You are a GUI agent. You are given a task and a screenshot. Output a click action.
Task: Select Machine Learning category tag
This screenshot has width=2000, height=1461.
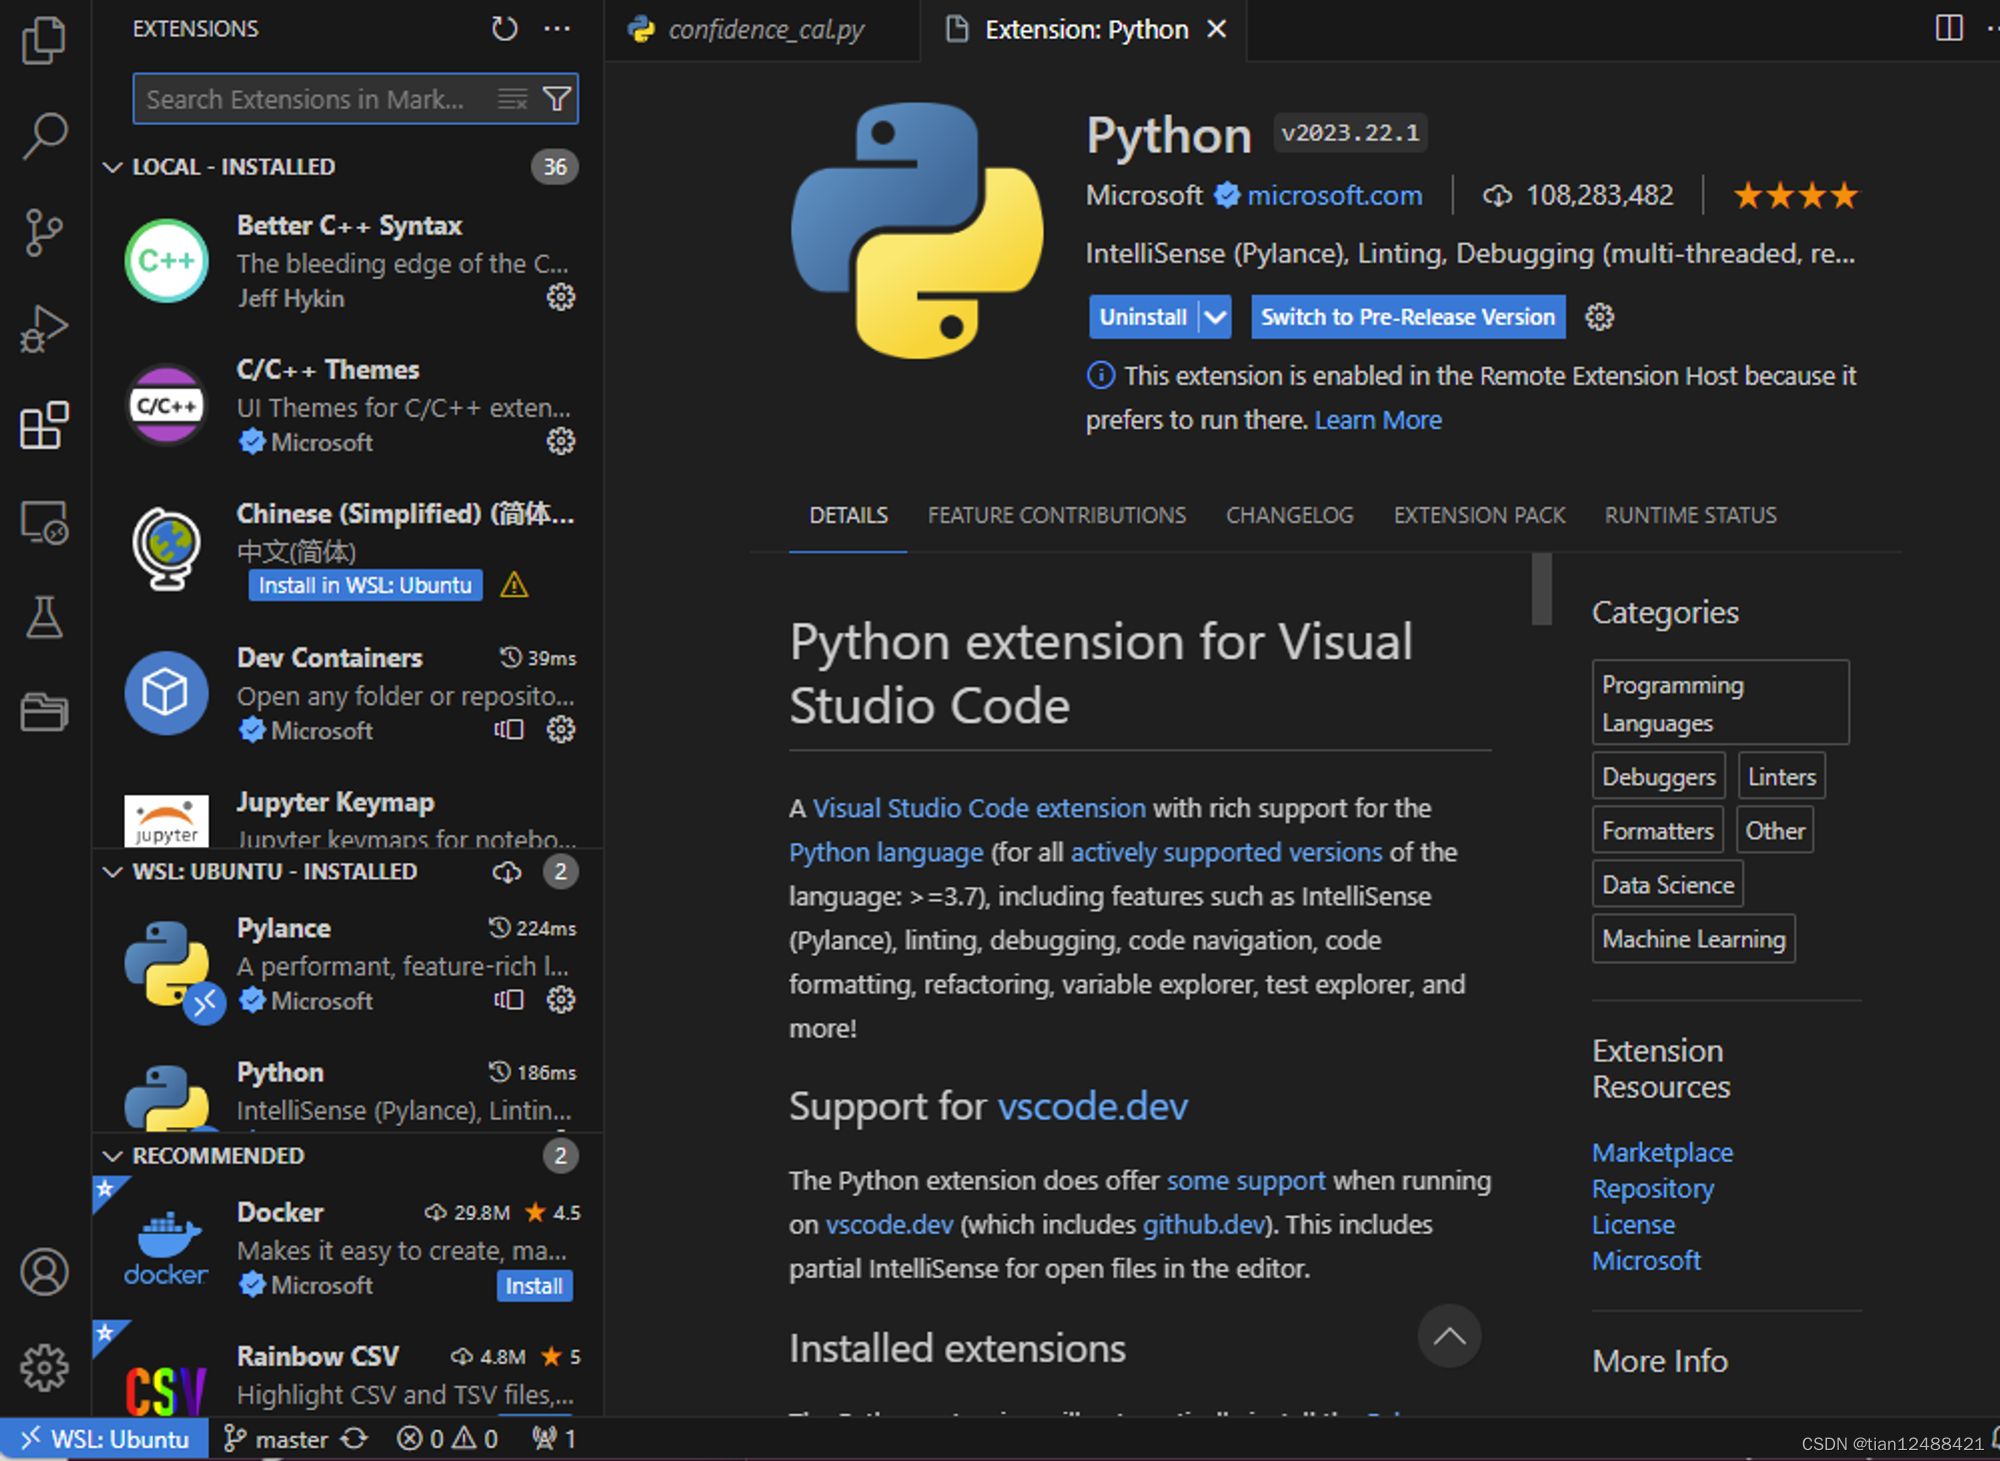(1693, 939)
